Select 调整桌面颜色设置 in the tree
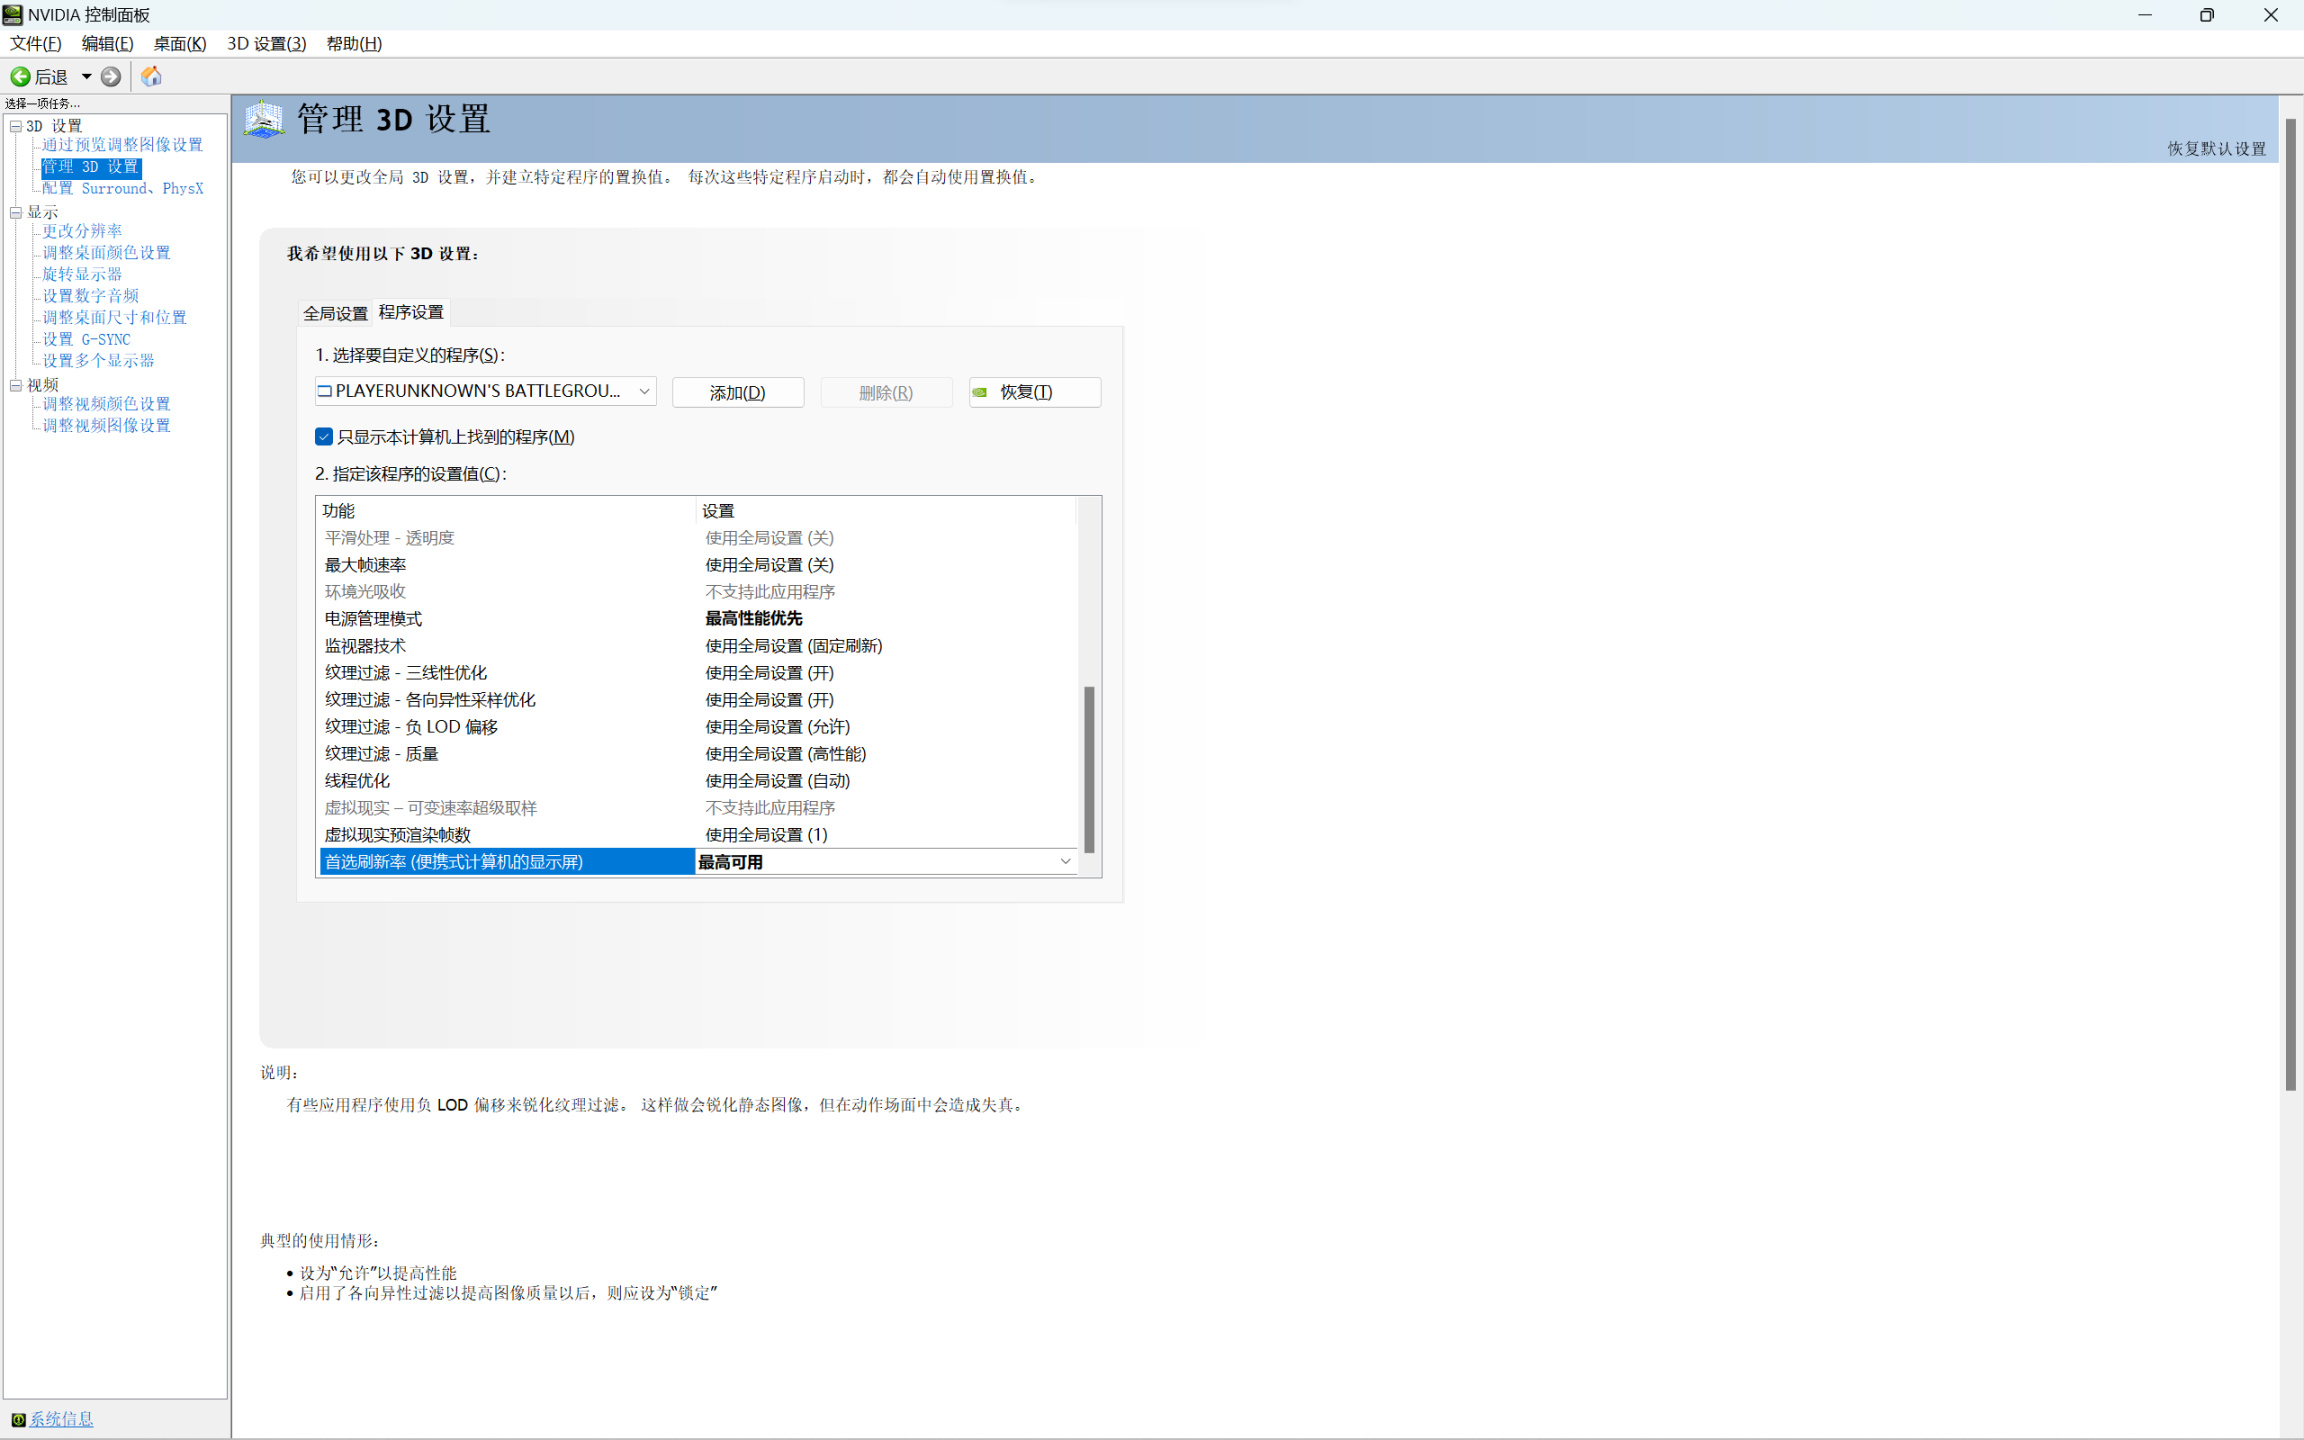 click(106, 253)
